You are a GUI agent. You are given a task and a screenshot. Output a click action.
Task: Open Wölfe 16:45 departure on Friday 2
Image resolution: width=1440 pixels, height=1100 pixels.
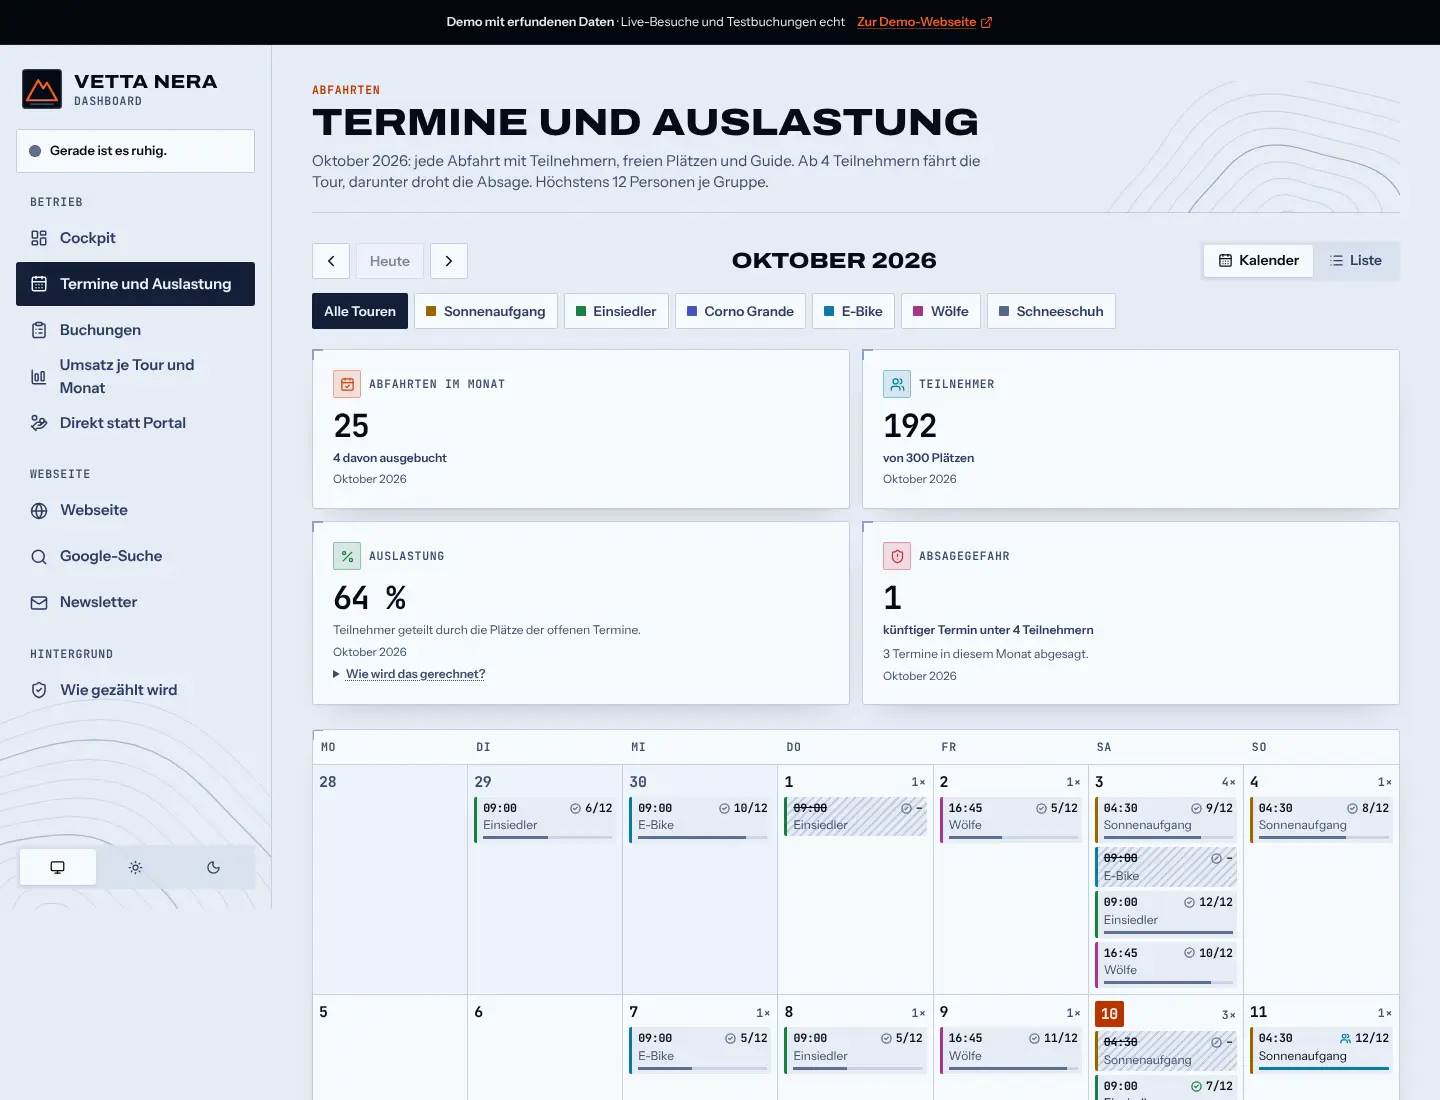1011,820
